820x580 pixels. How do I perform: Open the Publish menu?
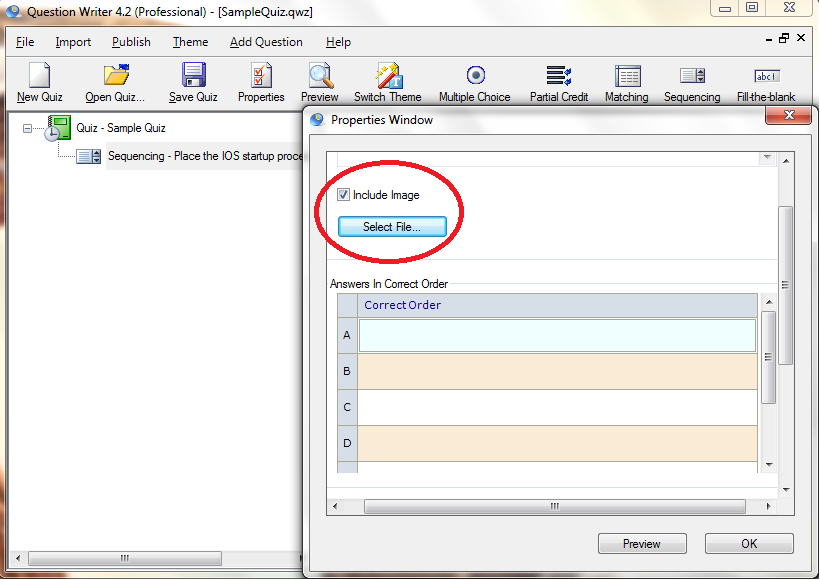pyautogui.click(x=131, y=42)
